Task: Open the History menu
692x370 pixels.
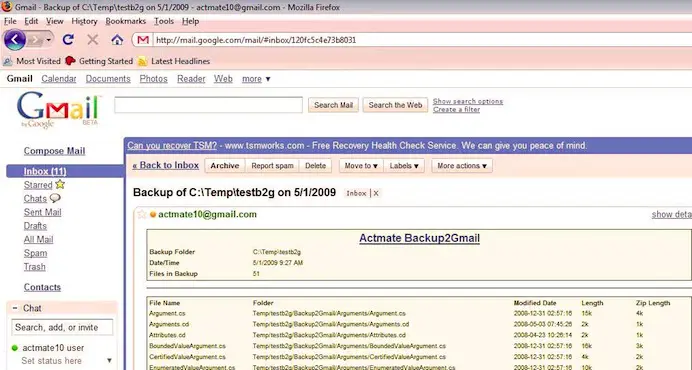Action: [x=84, y=21]
